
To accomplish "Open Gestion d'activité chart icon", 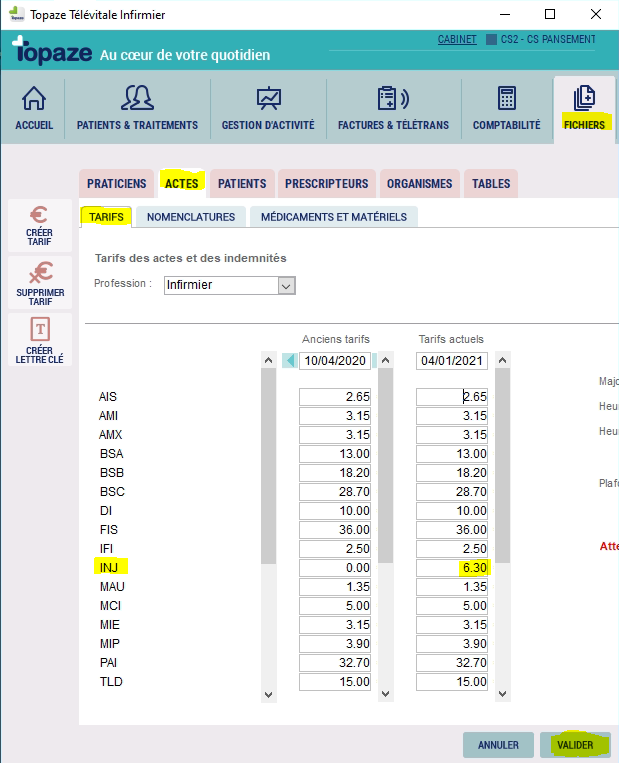I will [269, 98].
